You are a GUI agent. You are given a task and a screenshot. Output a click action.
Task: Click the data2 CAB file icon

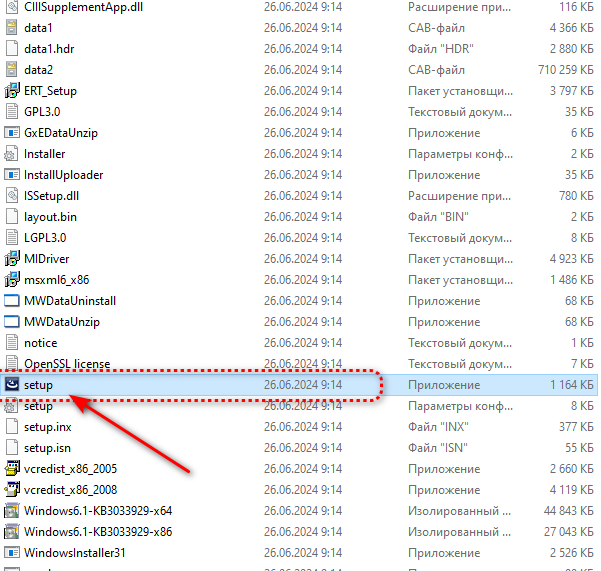(x=12, y=69)
